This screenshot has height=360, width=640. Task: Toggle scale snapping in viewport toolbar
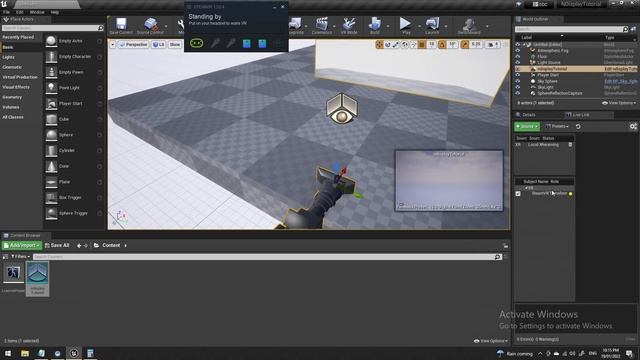click(x=464, y=44)
